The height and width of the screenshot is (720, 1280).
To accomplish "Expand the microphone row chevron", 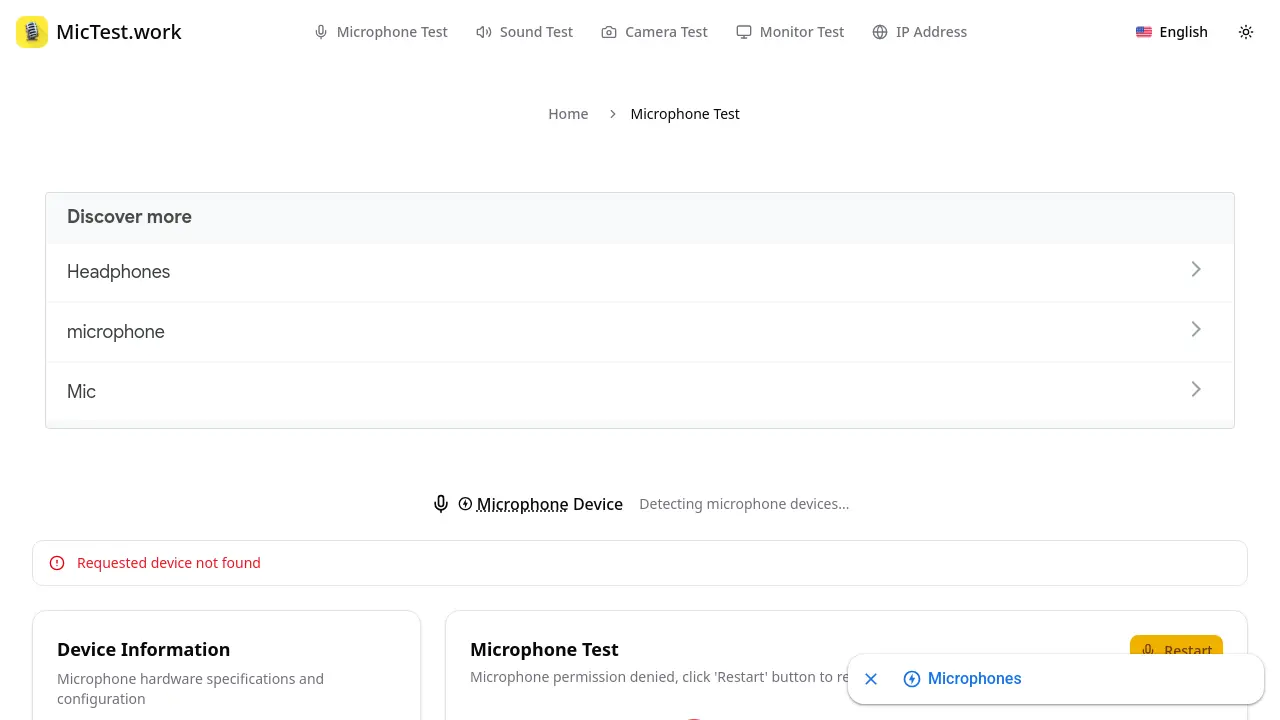I will pyautogui.click(x=1196, y=330).
